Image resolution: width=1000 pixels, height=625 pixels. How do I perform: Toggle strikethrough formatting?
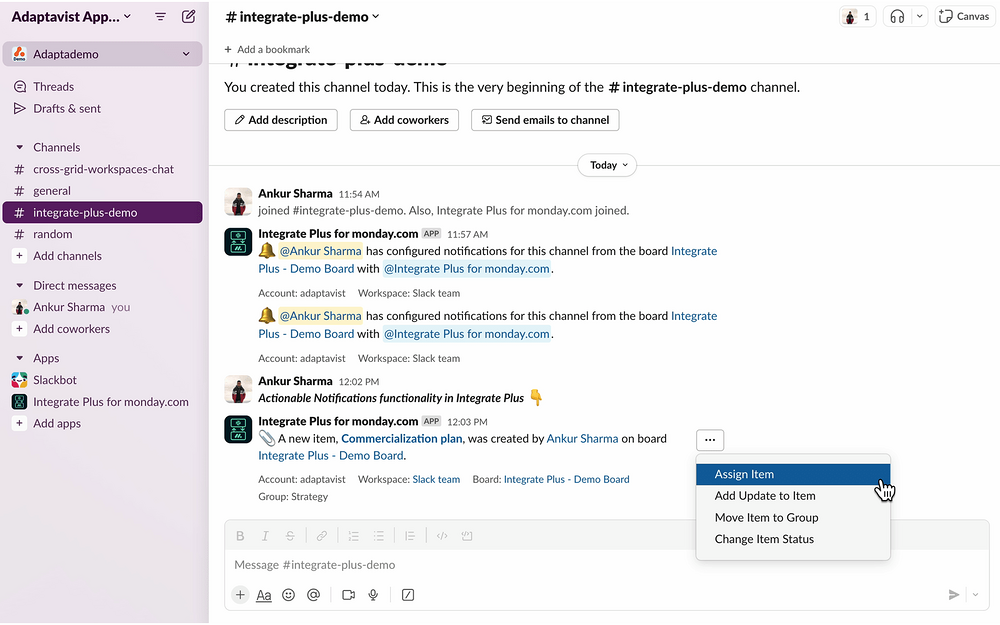pos(290,536)
